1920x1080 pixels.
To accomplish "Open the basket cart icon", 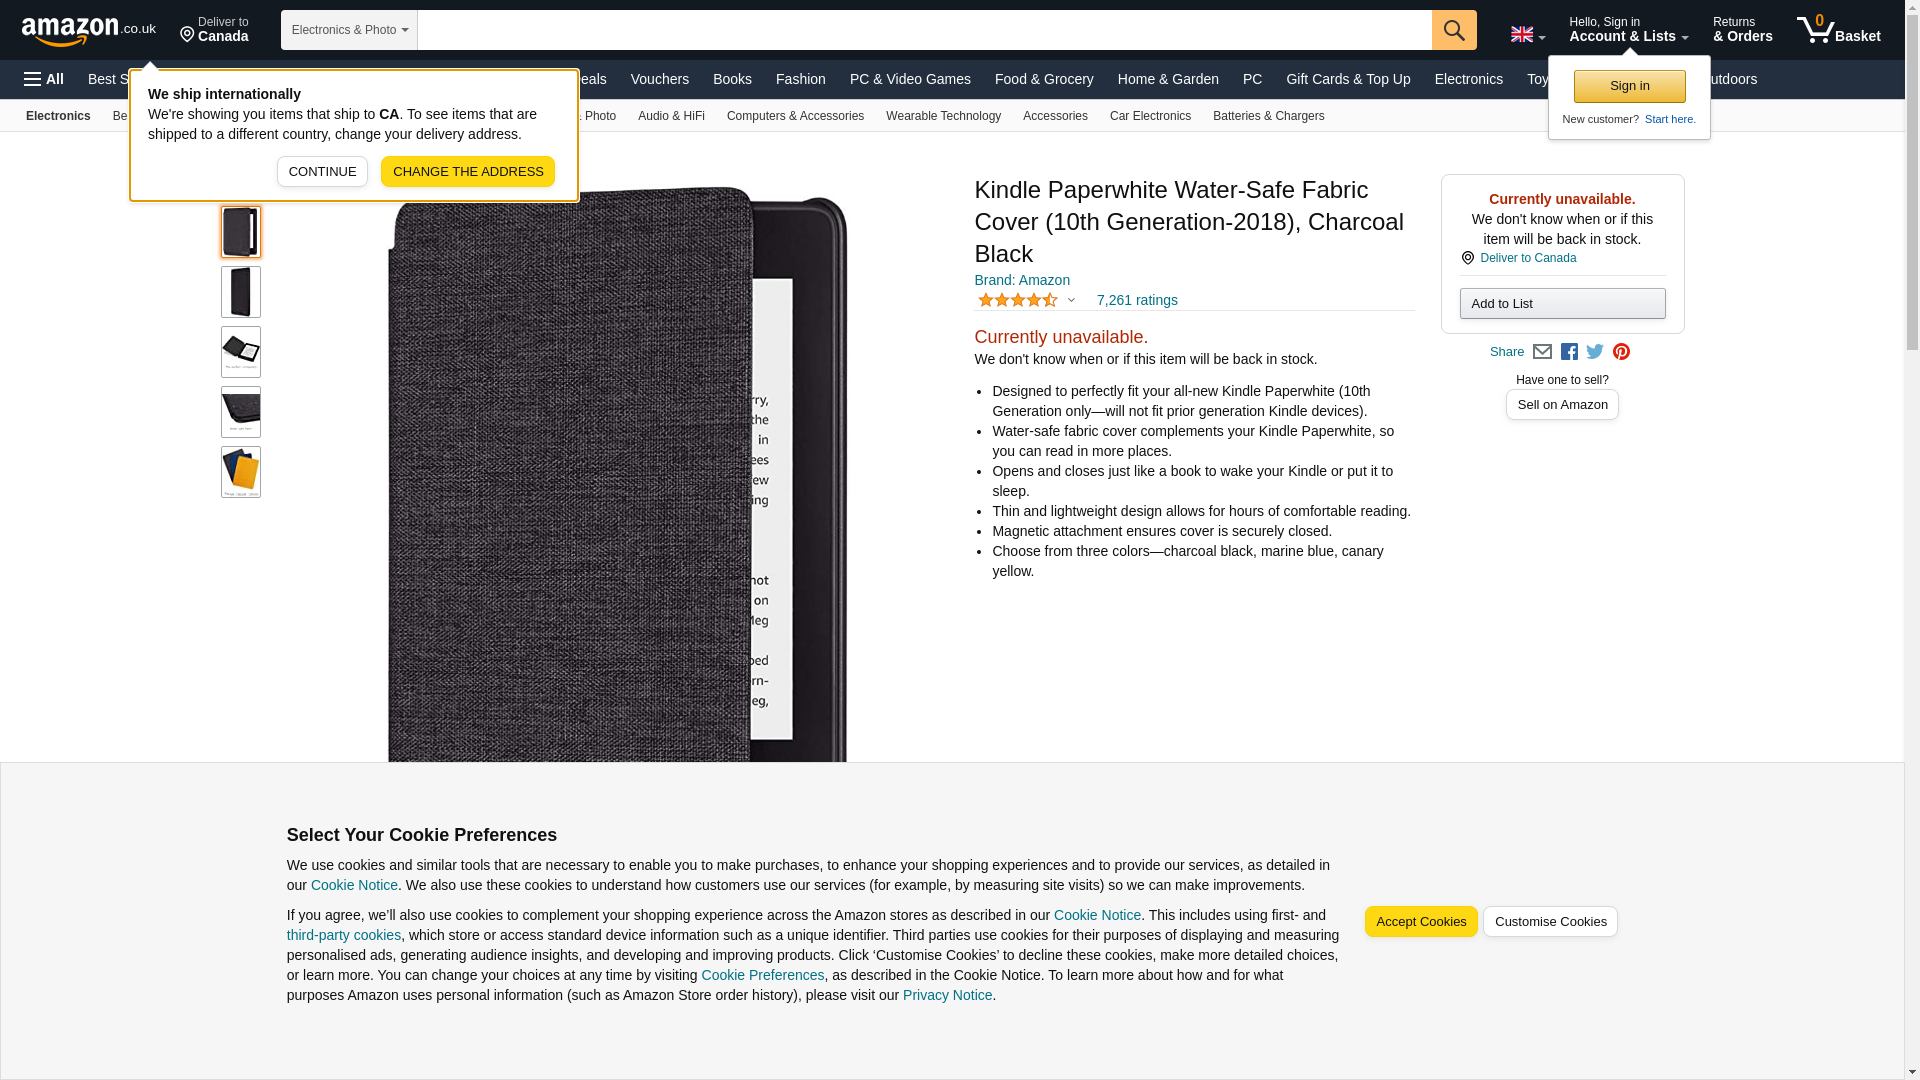I will point(1838,30).
